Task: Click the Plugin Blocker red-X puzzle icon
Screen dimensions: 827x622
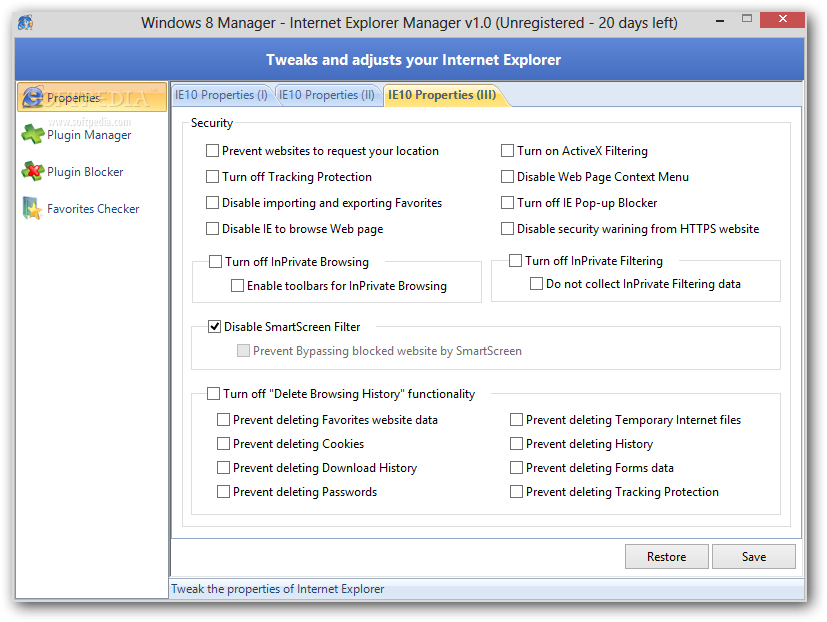Action: [x=33, y=171]
